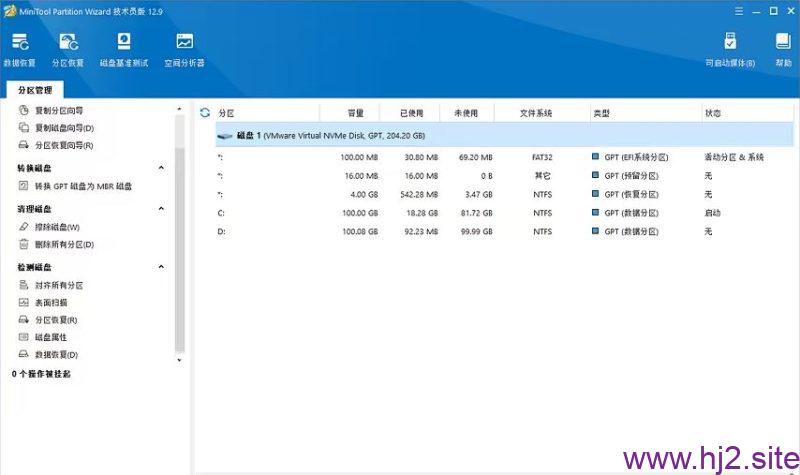800x475 pixels.
Task: Open the hamburger menu in title bar
Action: click(739, 11)
